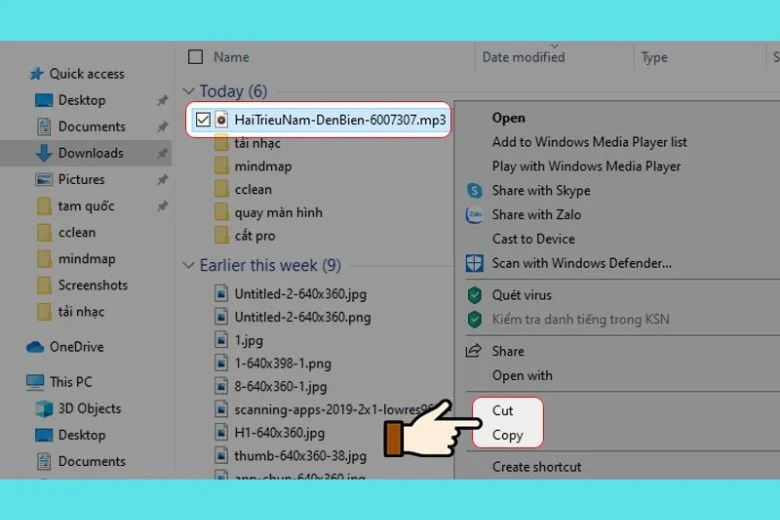Choose Share with Skype

click(x=541, y=191)
